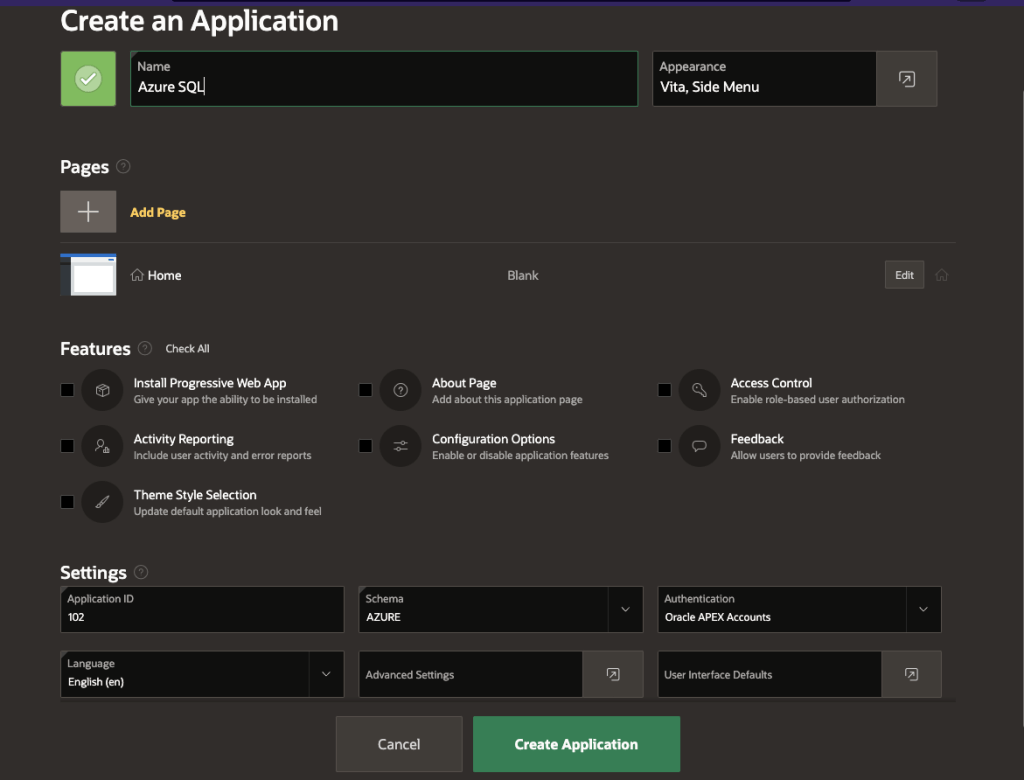Open Advanced Settings dialog icon
1024x780 pixels.
point(612,675)
